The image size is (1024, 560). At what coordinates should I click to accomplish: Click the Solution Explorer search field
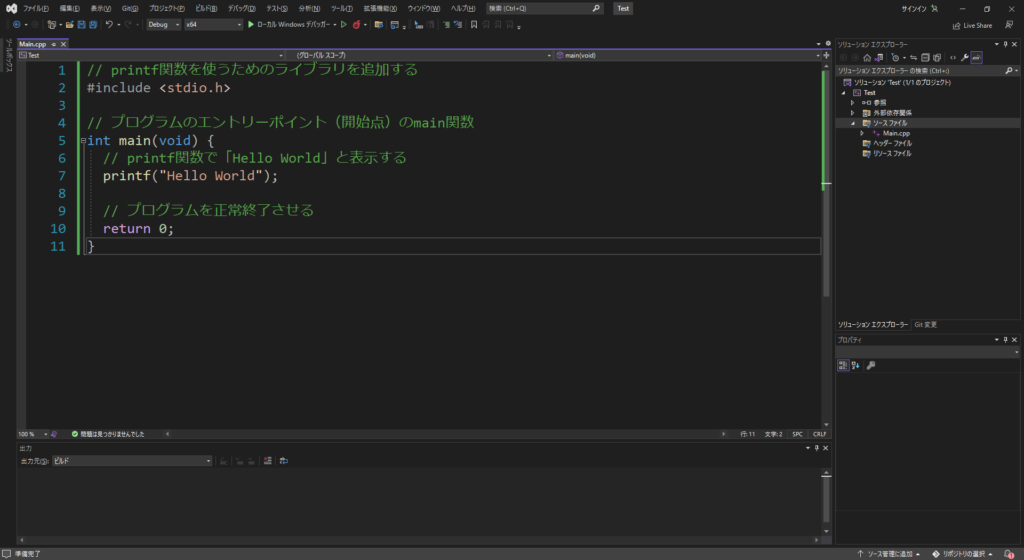point(920,71)
